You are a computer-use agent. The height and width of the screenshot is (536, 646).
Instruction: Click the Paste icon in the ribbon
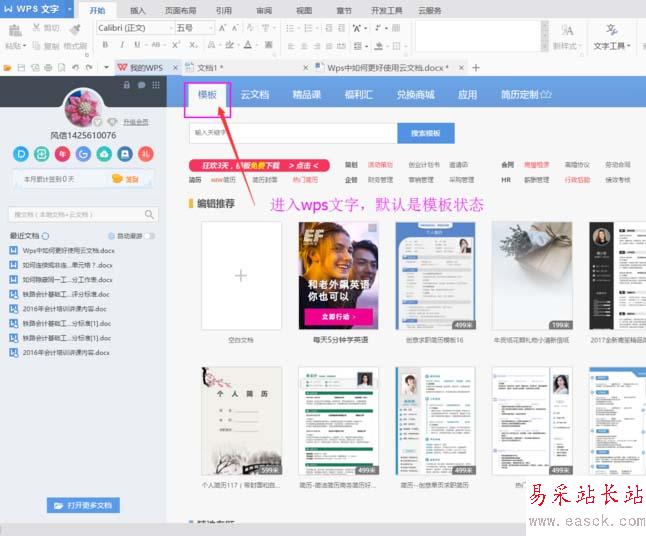[x=15, y=30]
